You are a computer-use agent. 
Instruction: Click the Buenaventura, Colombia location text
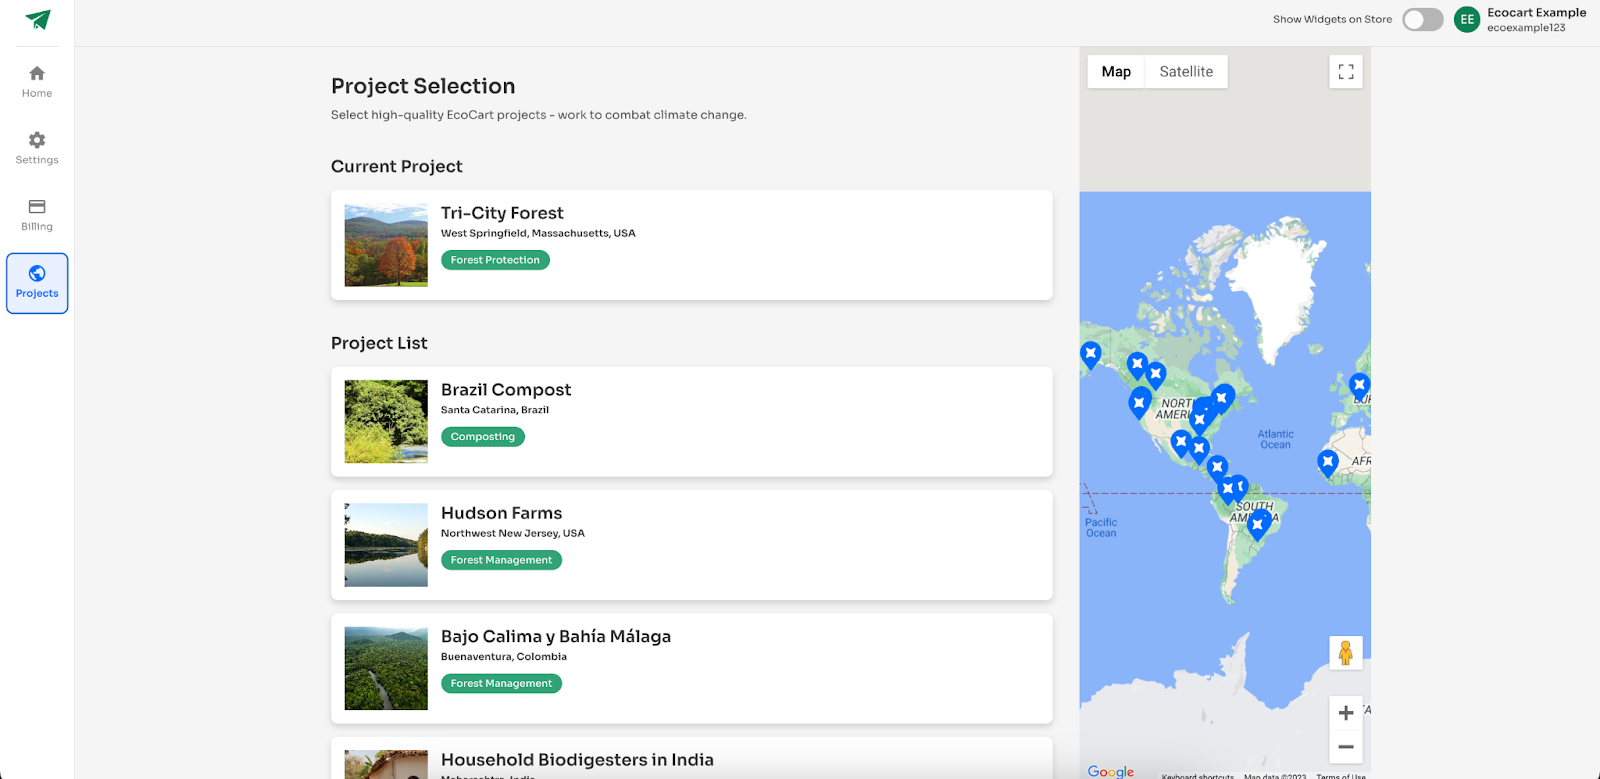(x=504, y=657)
